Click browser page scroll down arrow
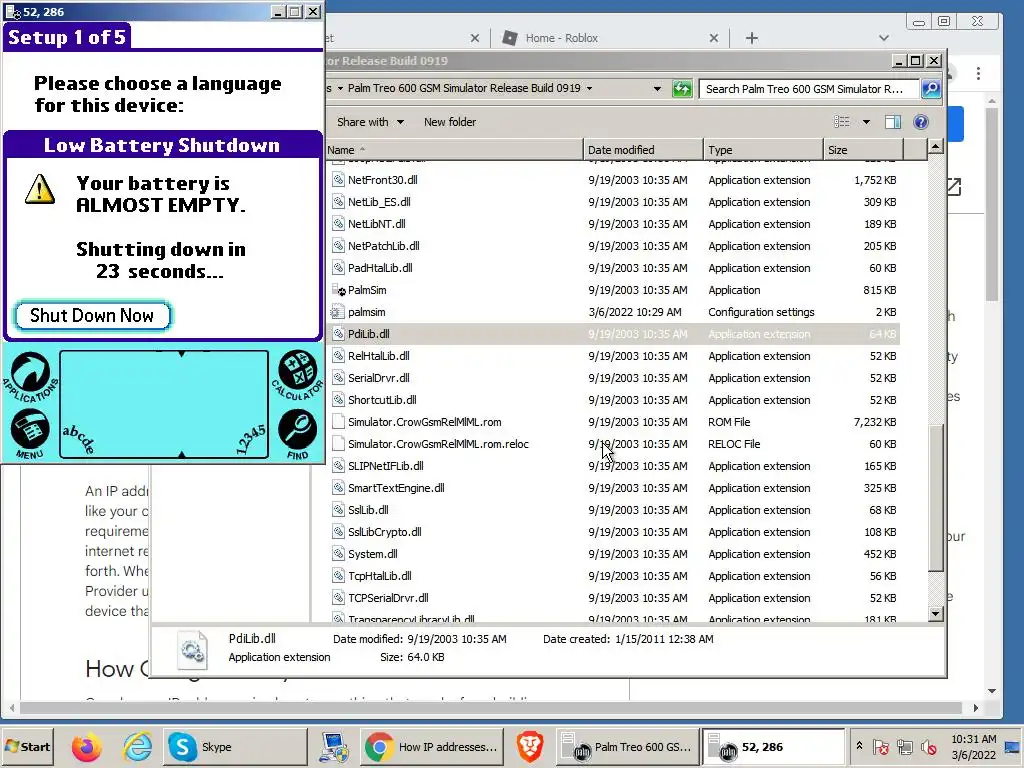 [992, 691]
